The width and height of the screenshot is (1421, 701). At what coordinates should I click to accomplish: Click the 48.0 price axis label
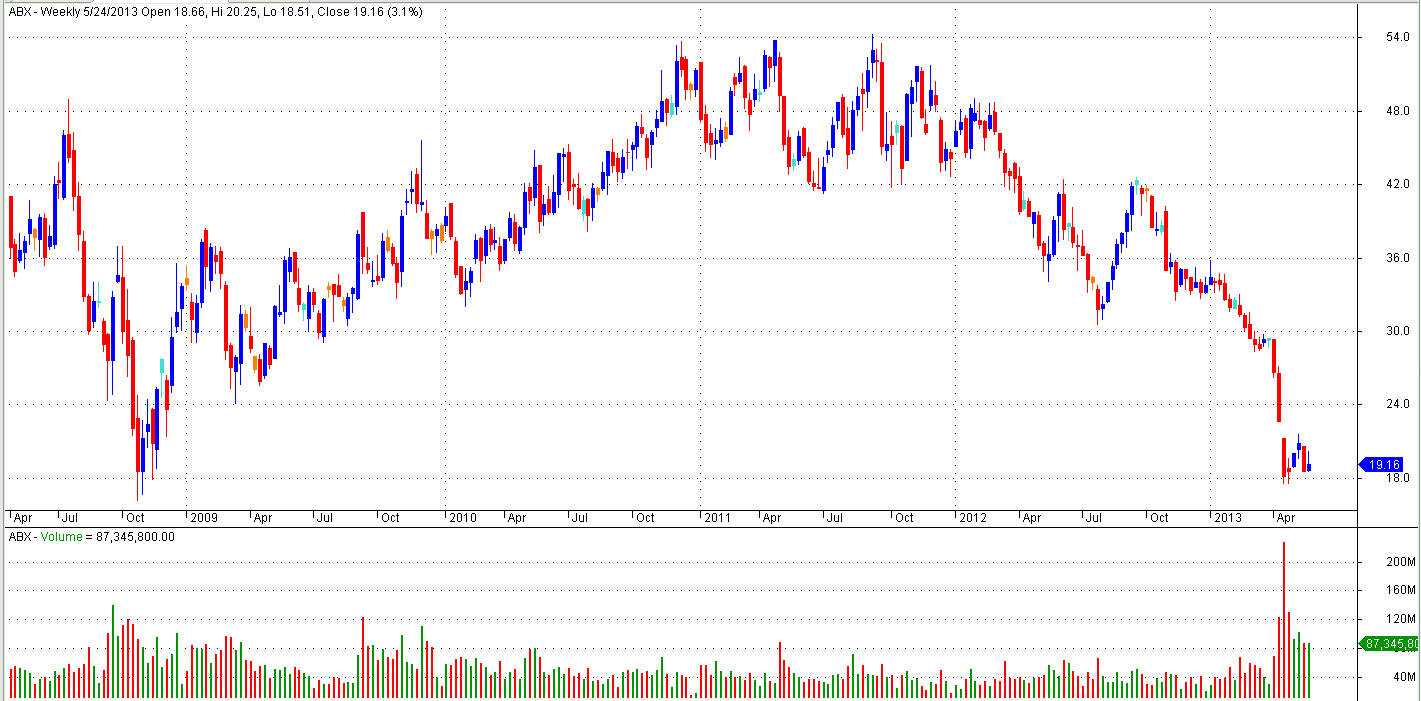click(x=1399, y=111)
